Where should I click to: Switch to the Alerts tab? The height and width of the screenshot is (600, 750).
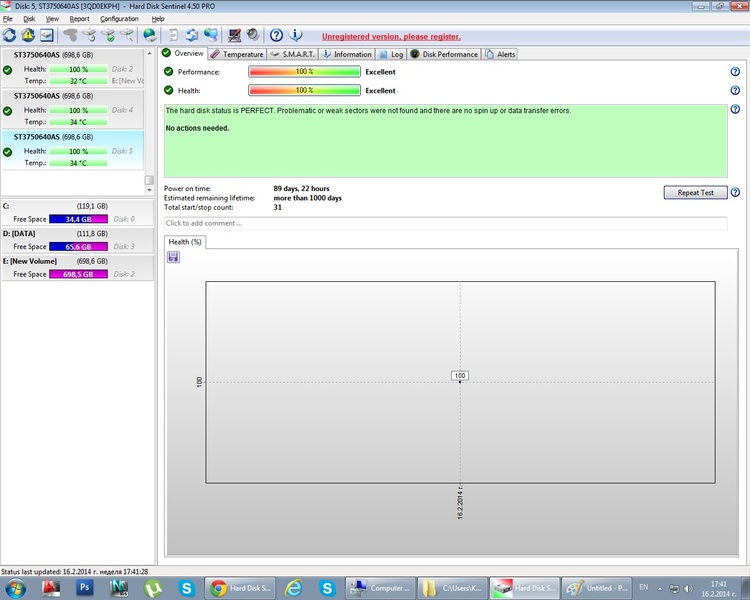[500, 54]
